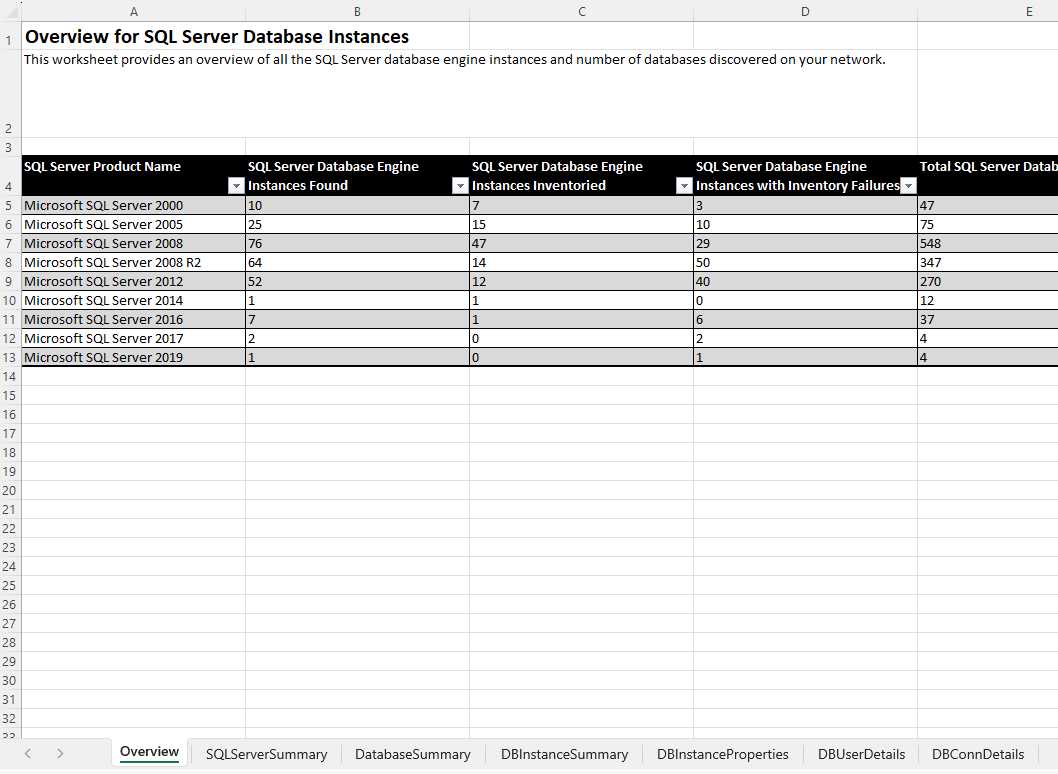Click total databases value 270 for SQL Server 2012
Viewport: 1058px width, 774px height.
coord(988,281)
